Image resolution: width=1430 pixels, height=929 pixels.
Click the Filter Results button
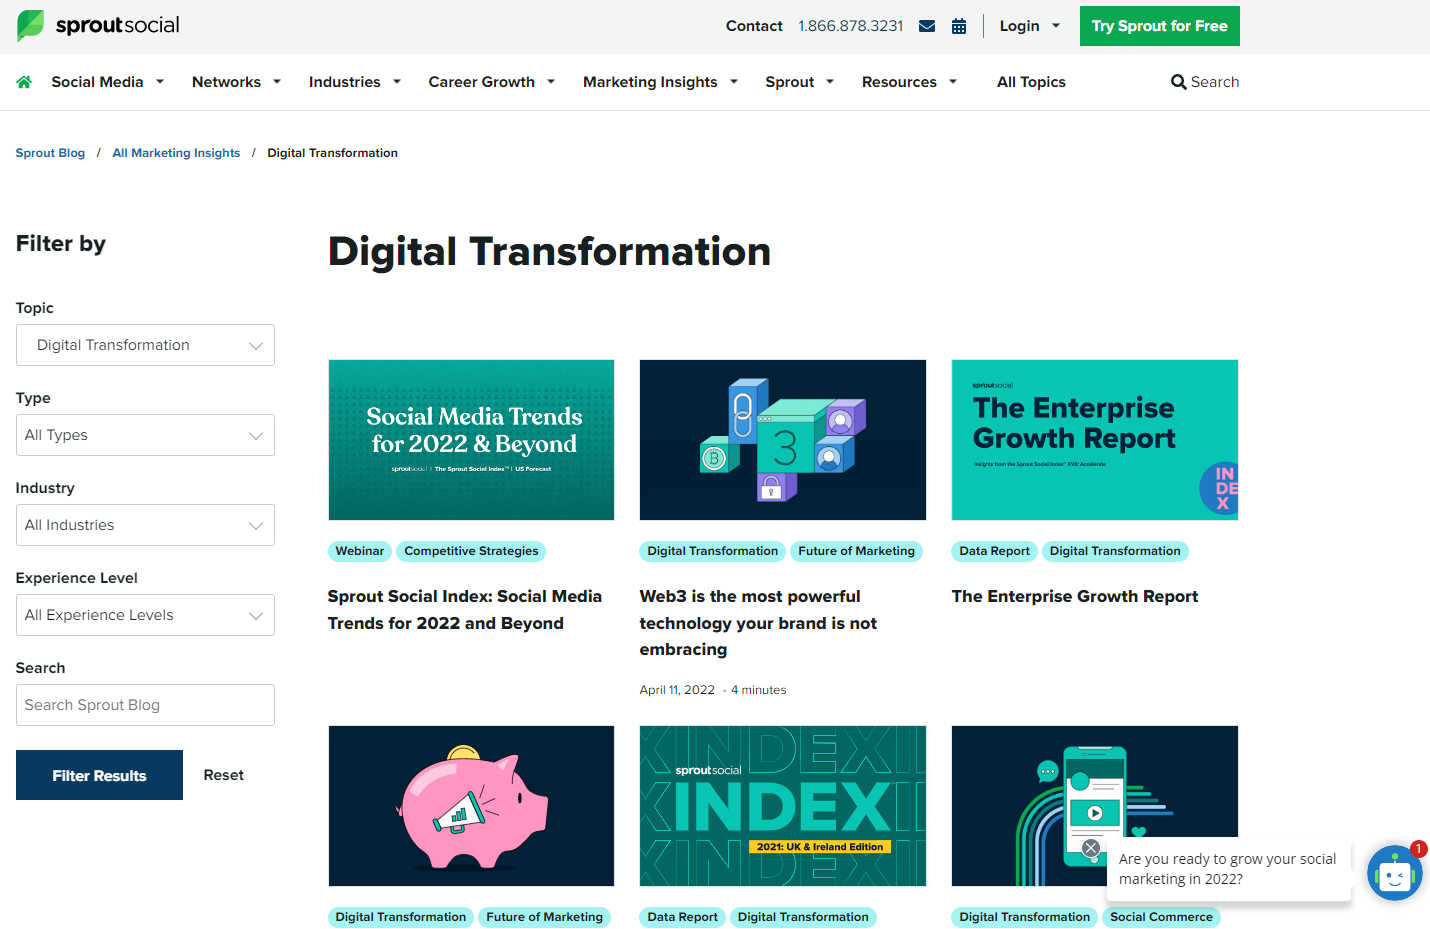(x=99, y=775)
